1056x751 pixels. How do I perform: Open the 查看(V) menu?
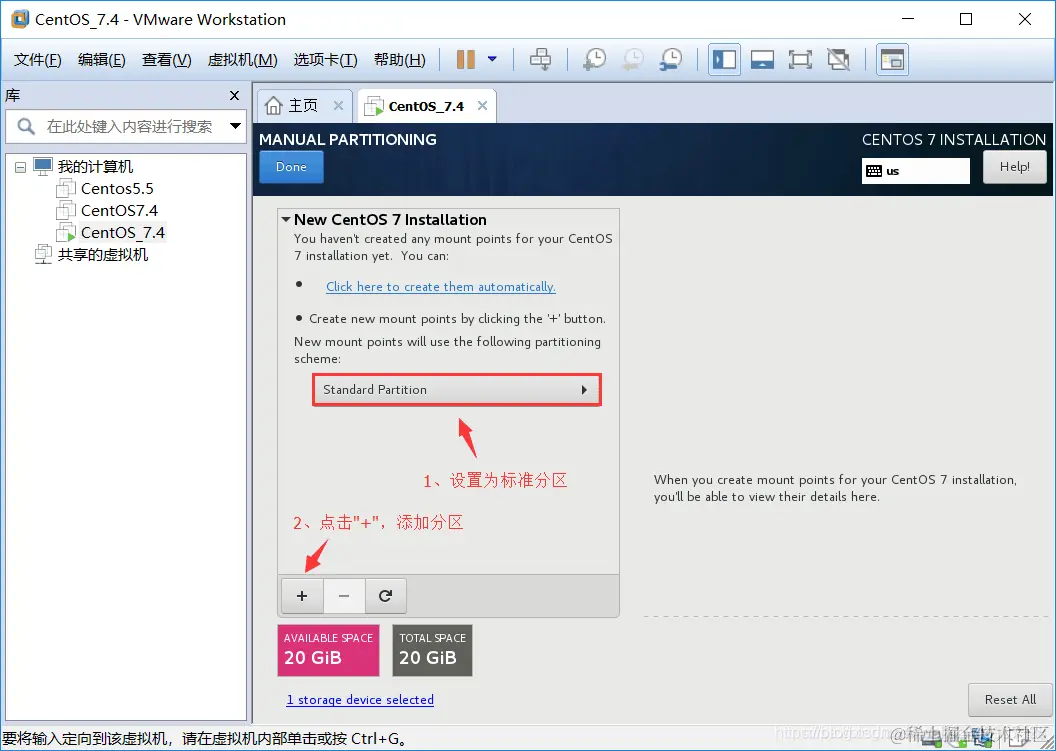point(166,60)
